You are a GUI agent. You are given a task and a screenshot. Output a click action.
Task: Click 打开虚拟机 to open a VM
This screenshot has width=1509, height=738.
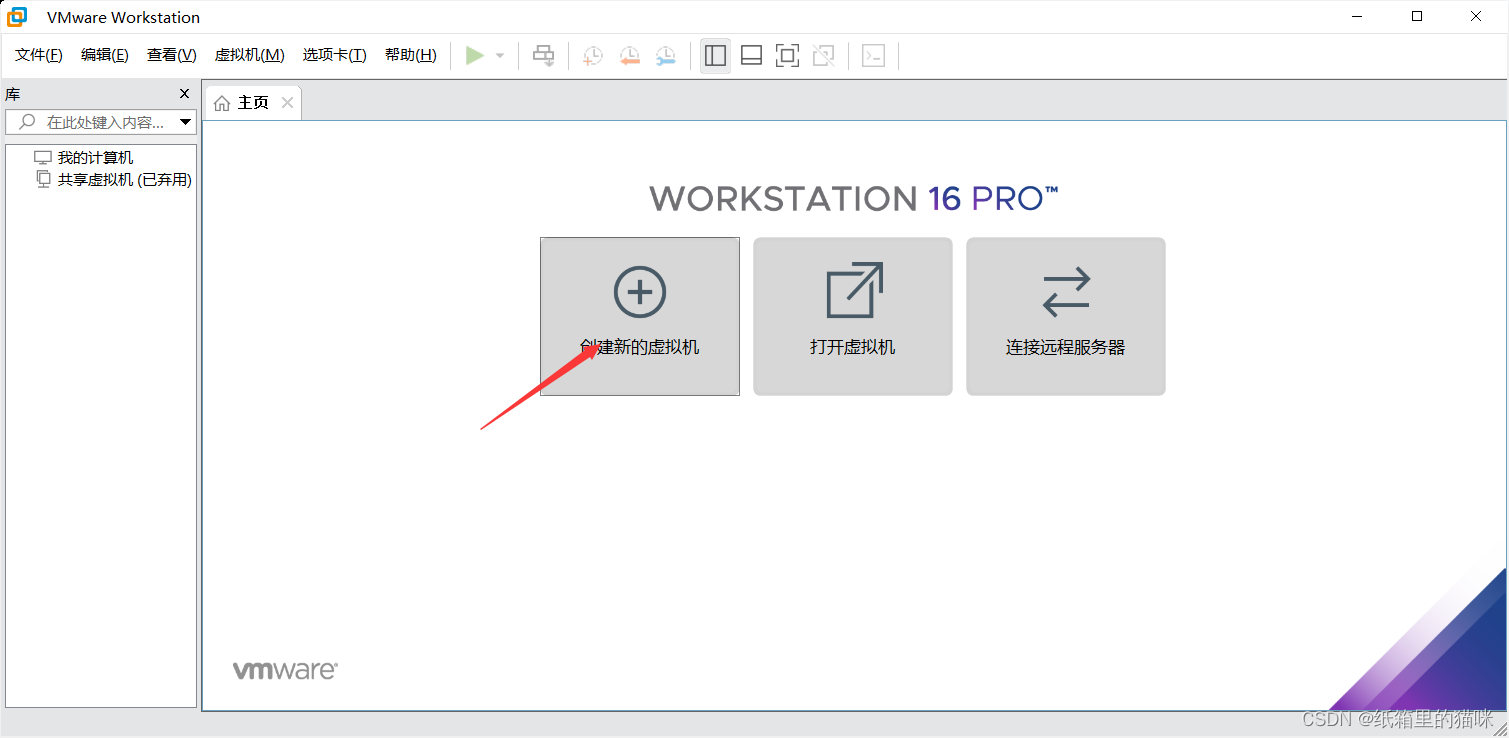click(852, 316)
